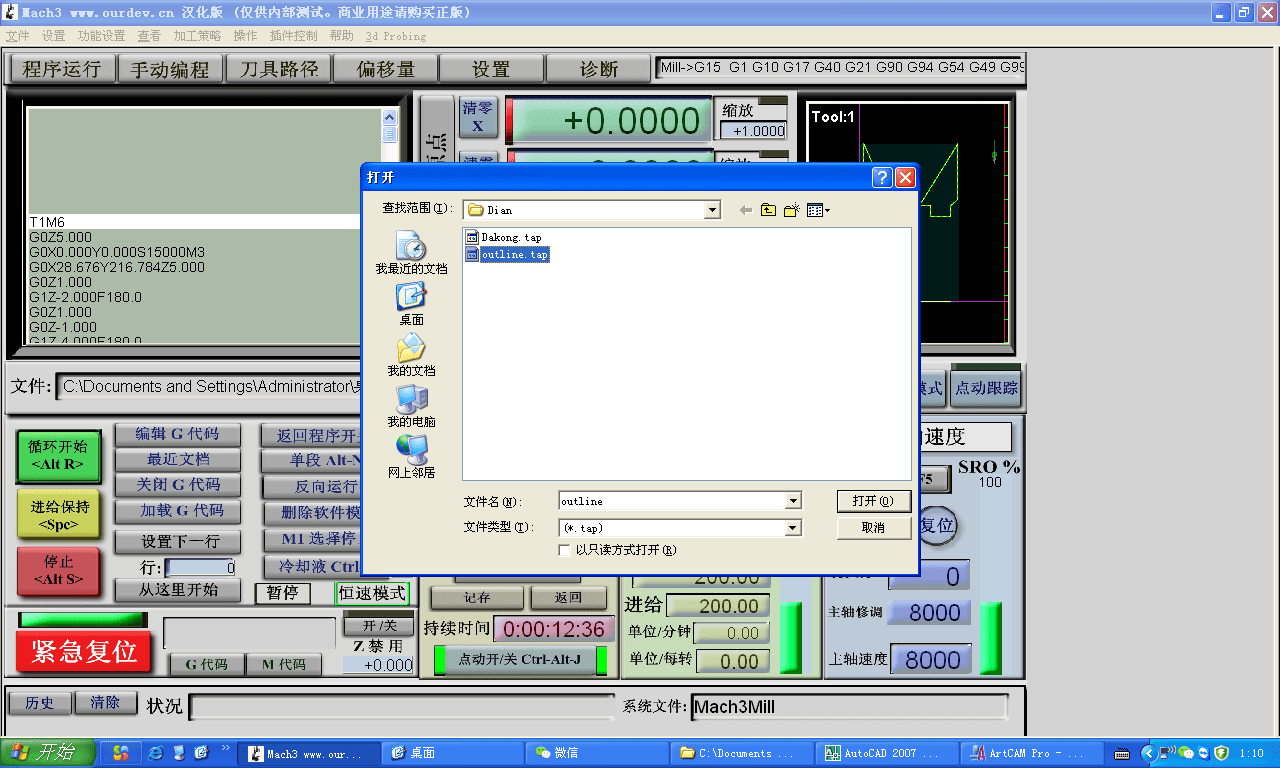The height and width of the screenshot is (768, 1280).
Task: Click the dialog back arrow icon
Action: (745, 210)
